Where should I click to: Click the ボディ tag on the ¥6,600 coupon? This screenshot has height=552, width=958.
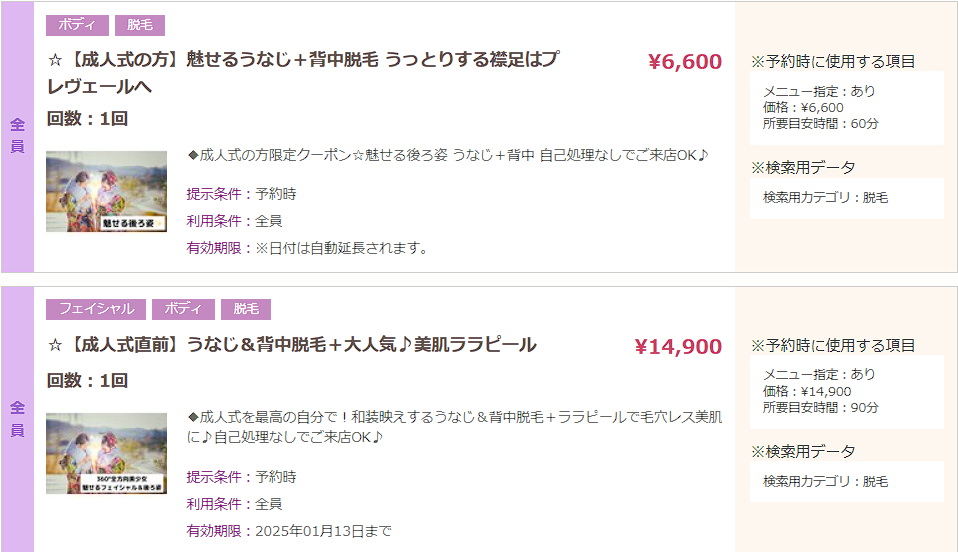pos(77,25)
